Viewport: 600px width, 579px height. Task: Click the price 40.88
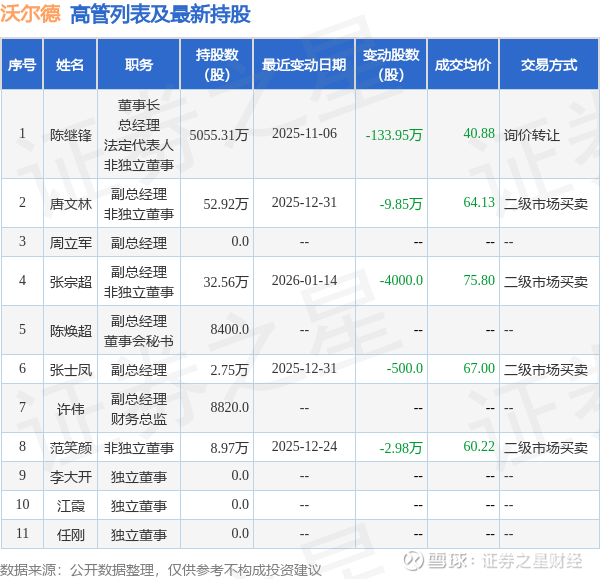479,133
